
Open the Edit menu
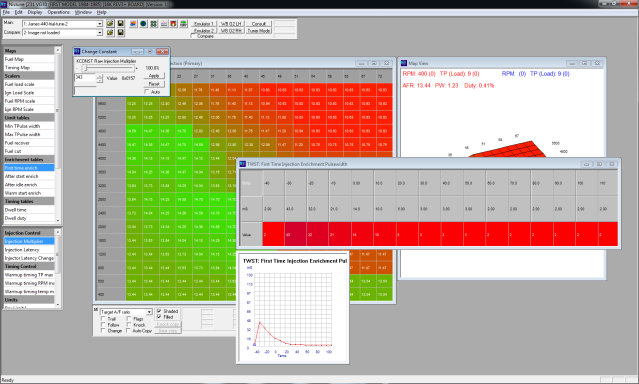click(19, 12)
